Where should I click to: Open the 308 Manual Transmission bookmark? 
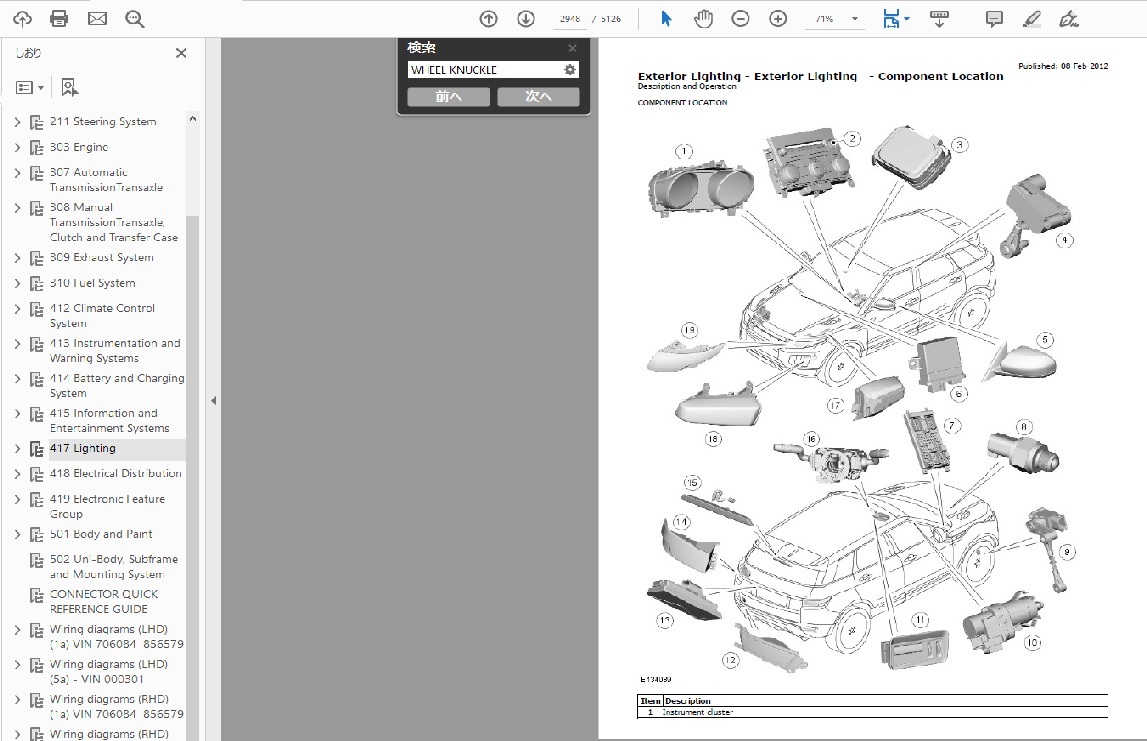(x=113, y=222)
